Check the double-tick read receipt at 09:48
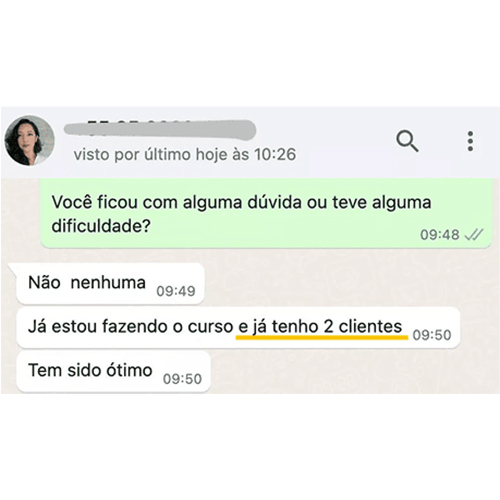Viewport: 500px width, 500px height. pos(474,235)
